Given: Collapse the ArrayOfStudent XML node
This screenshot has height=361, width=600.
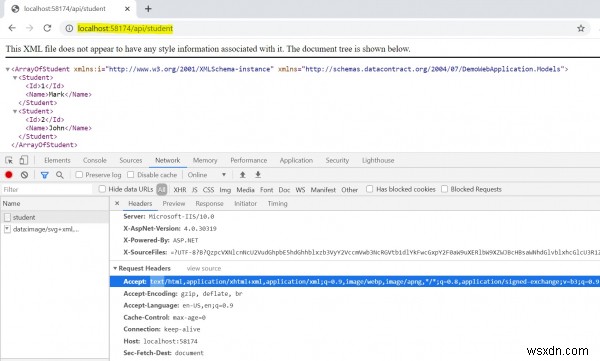Looking at the screenshot, I should [7, 69].
